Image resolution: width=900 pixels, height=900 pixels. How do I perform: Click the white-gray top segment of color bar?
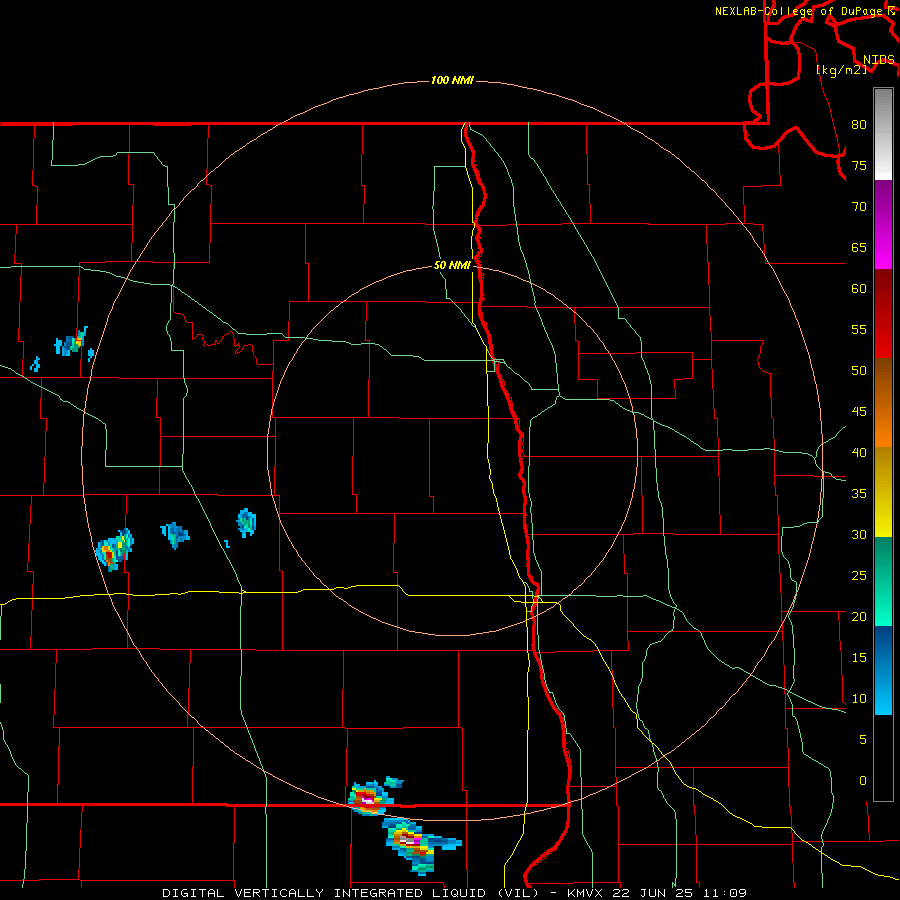[x=883, y=134]
